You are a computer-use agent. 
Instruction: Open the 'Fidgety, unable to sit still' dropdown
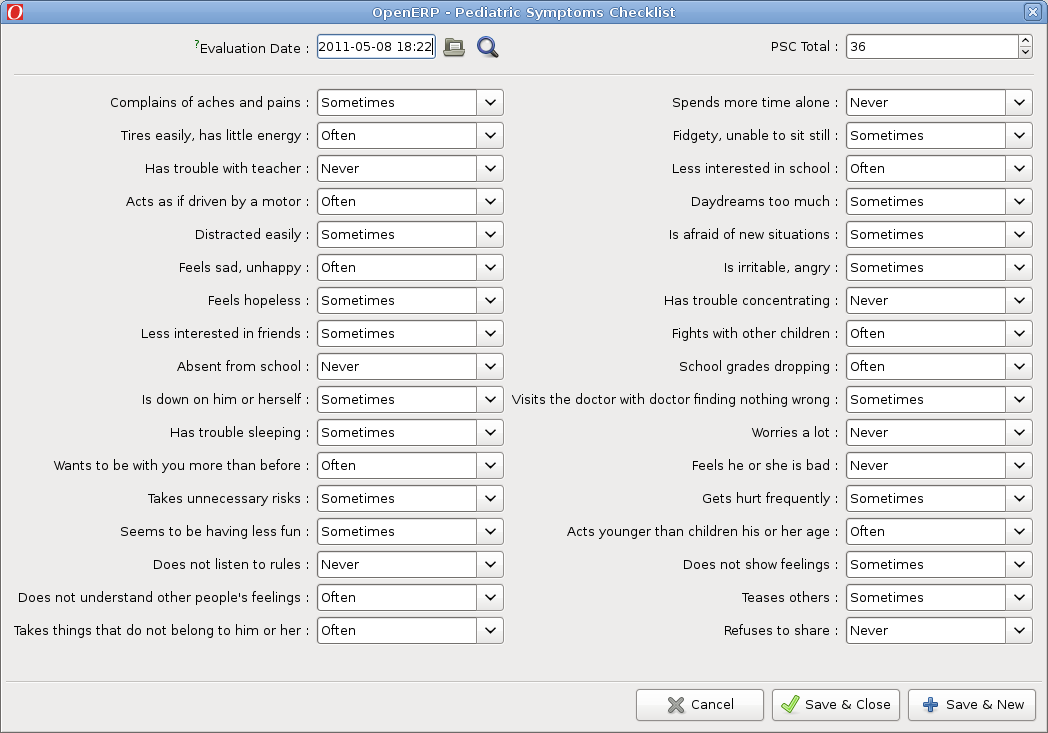[1019, 135]
